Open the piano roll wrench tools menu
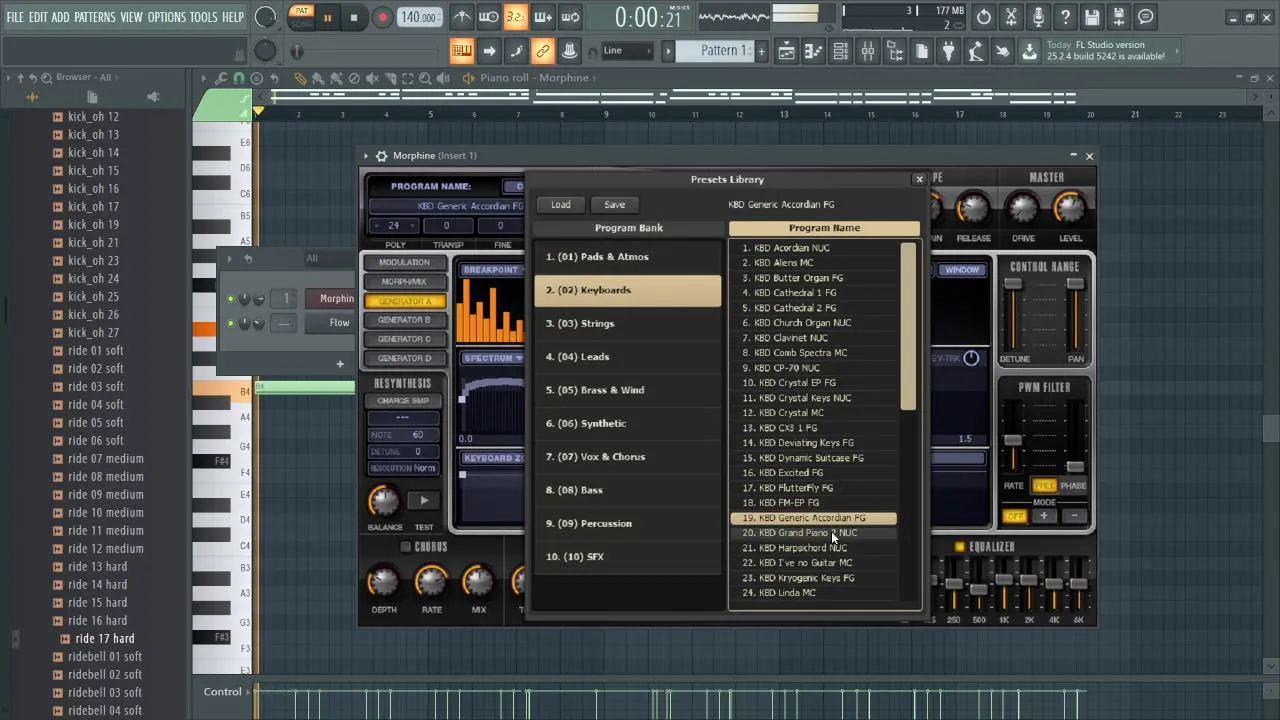Viewport: 1280px width, 720px height. [x=221, y=78]
